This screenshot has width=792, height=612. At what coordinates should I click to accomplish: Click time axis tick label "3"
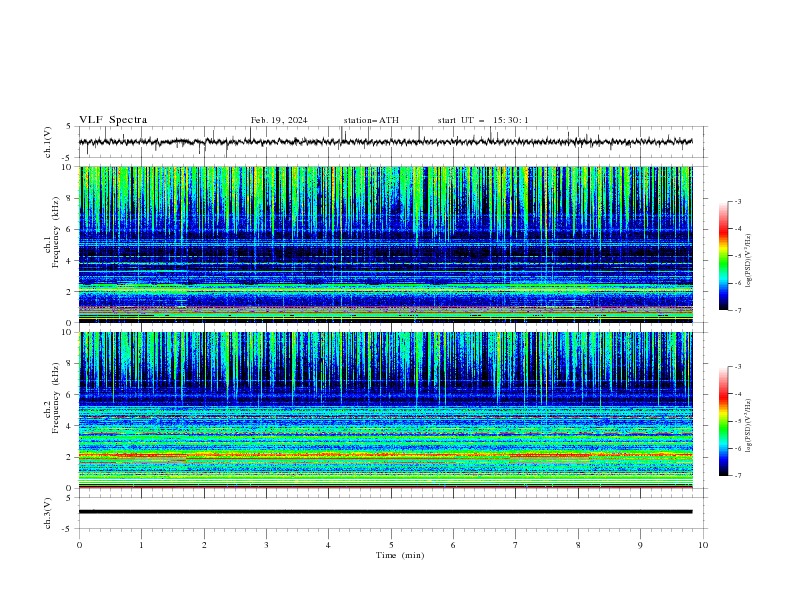pyautogui.click(x=266, y=545)
